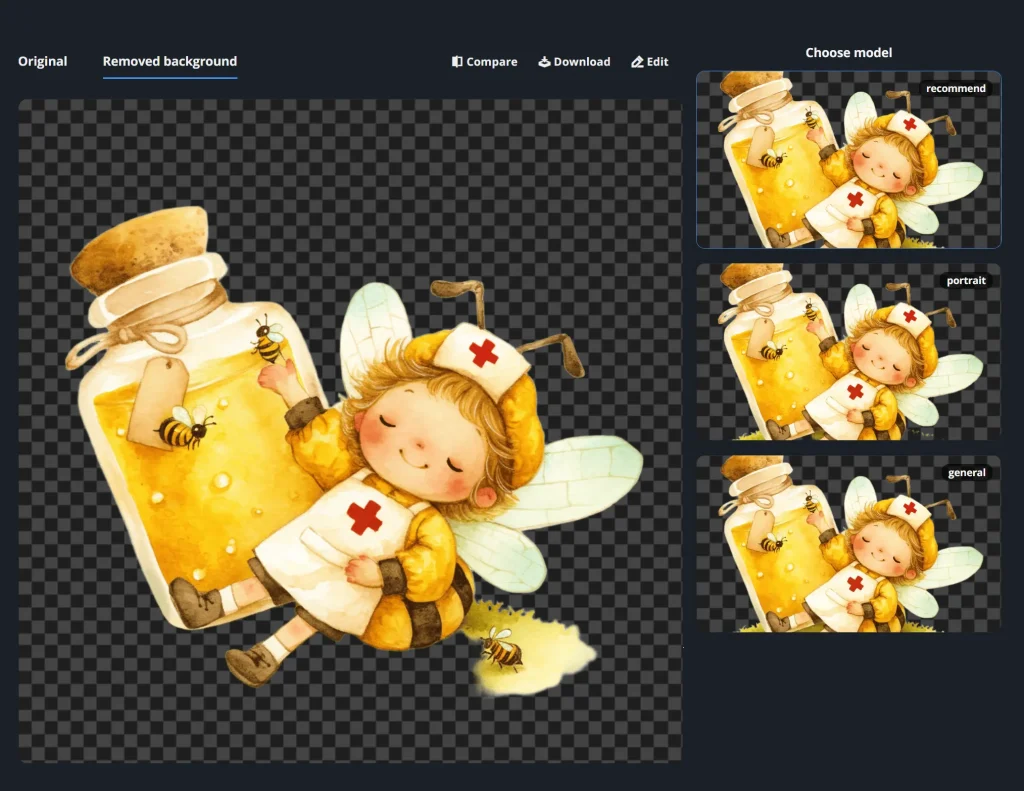Click the 'general' badge label
The height and width of the screenshot is (791, 1024).
tap(966, 473)
